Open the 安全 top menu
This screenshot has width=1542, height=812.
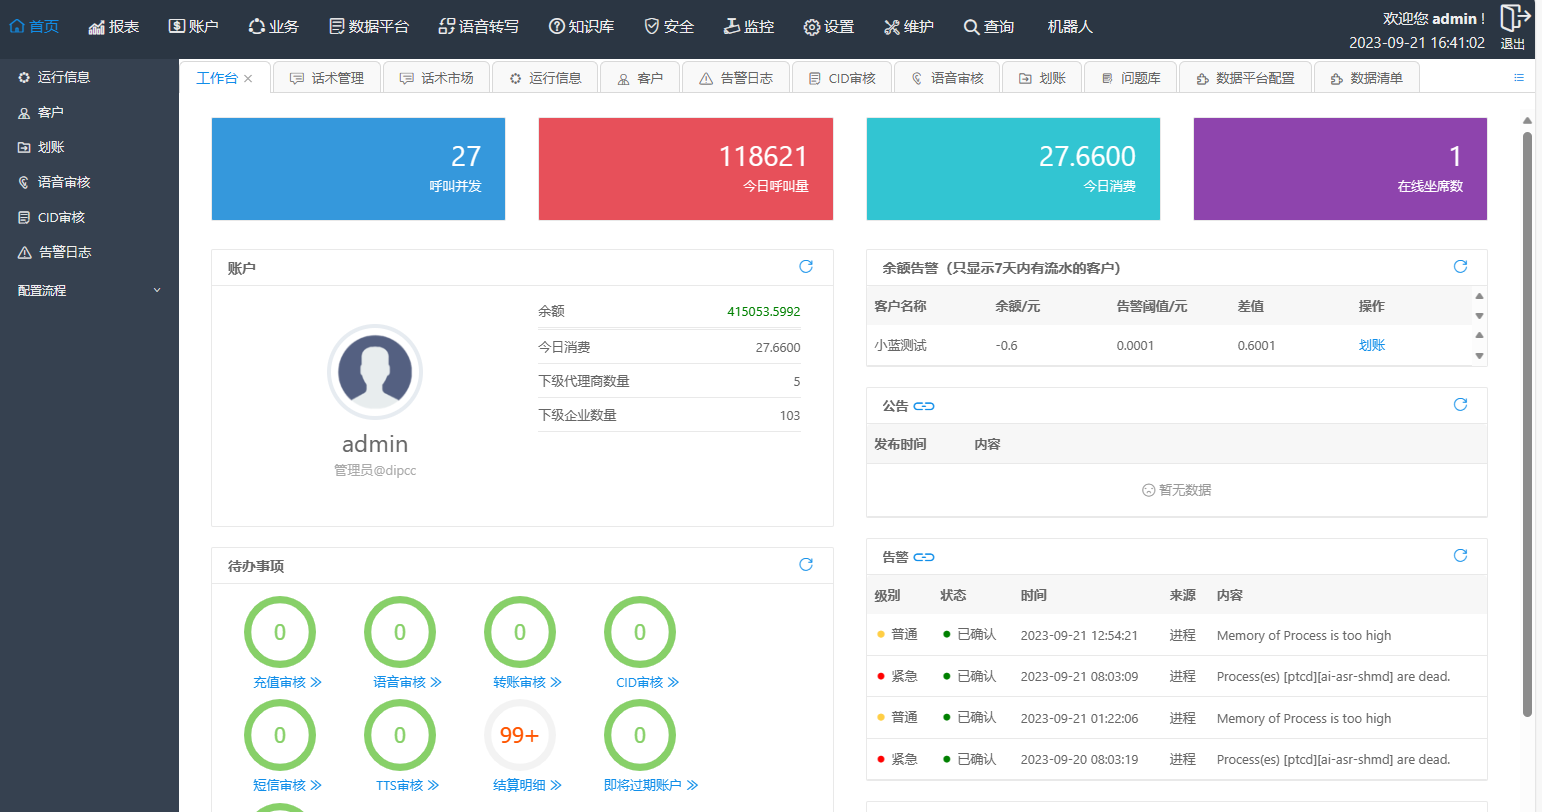tap(669, 27)
